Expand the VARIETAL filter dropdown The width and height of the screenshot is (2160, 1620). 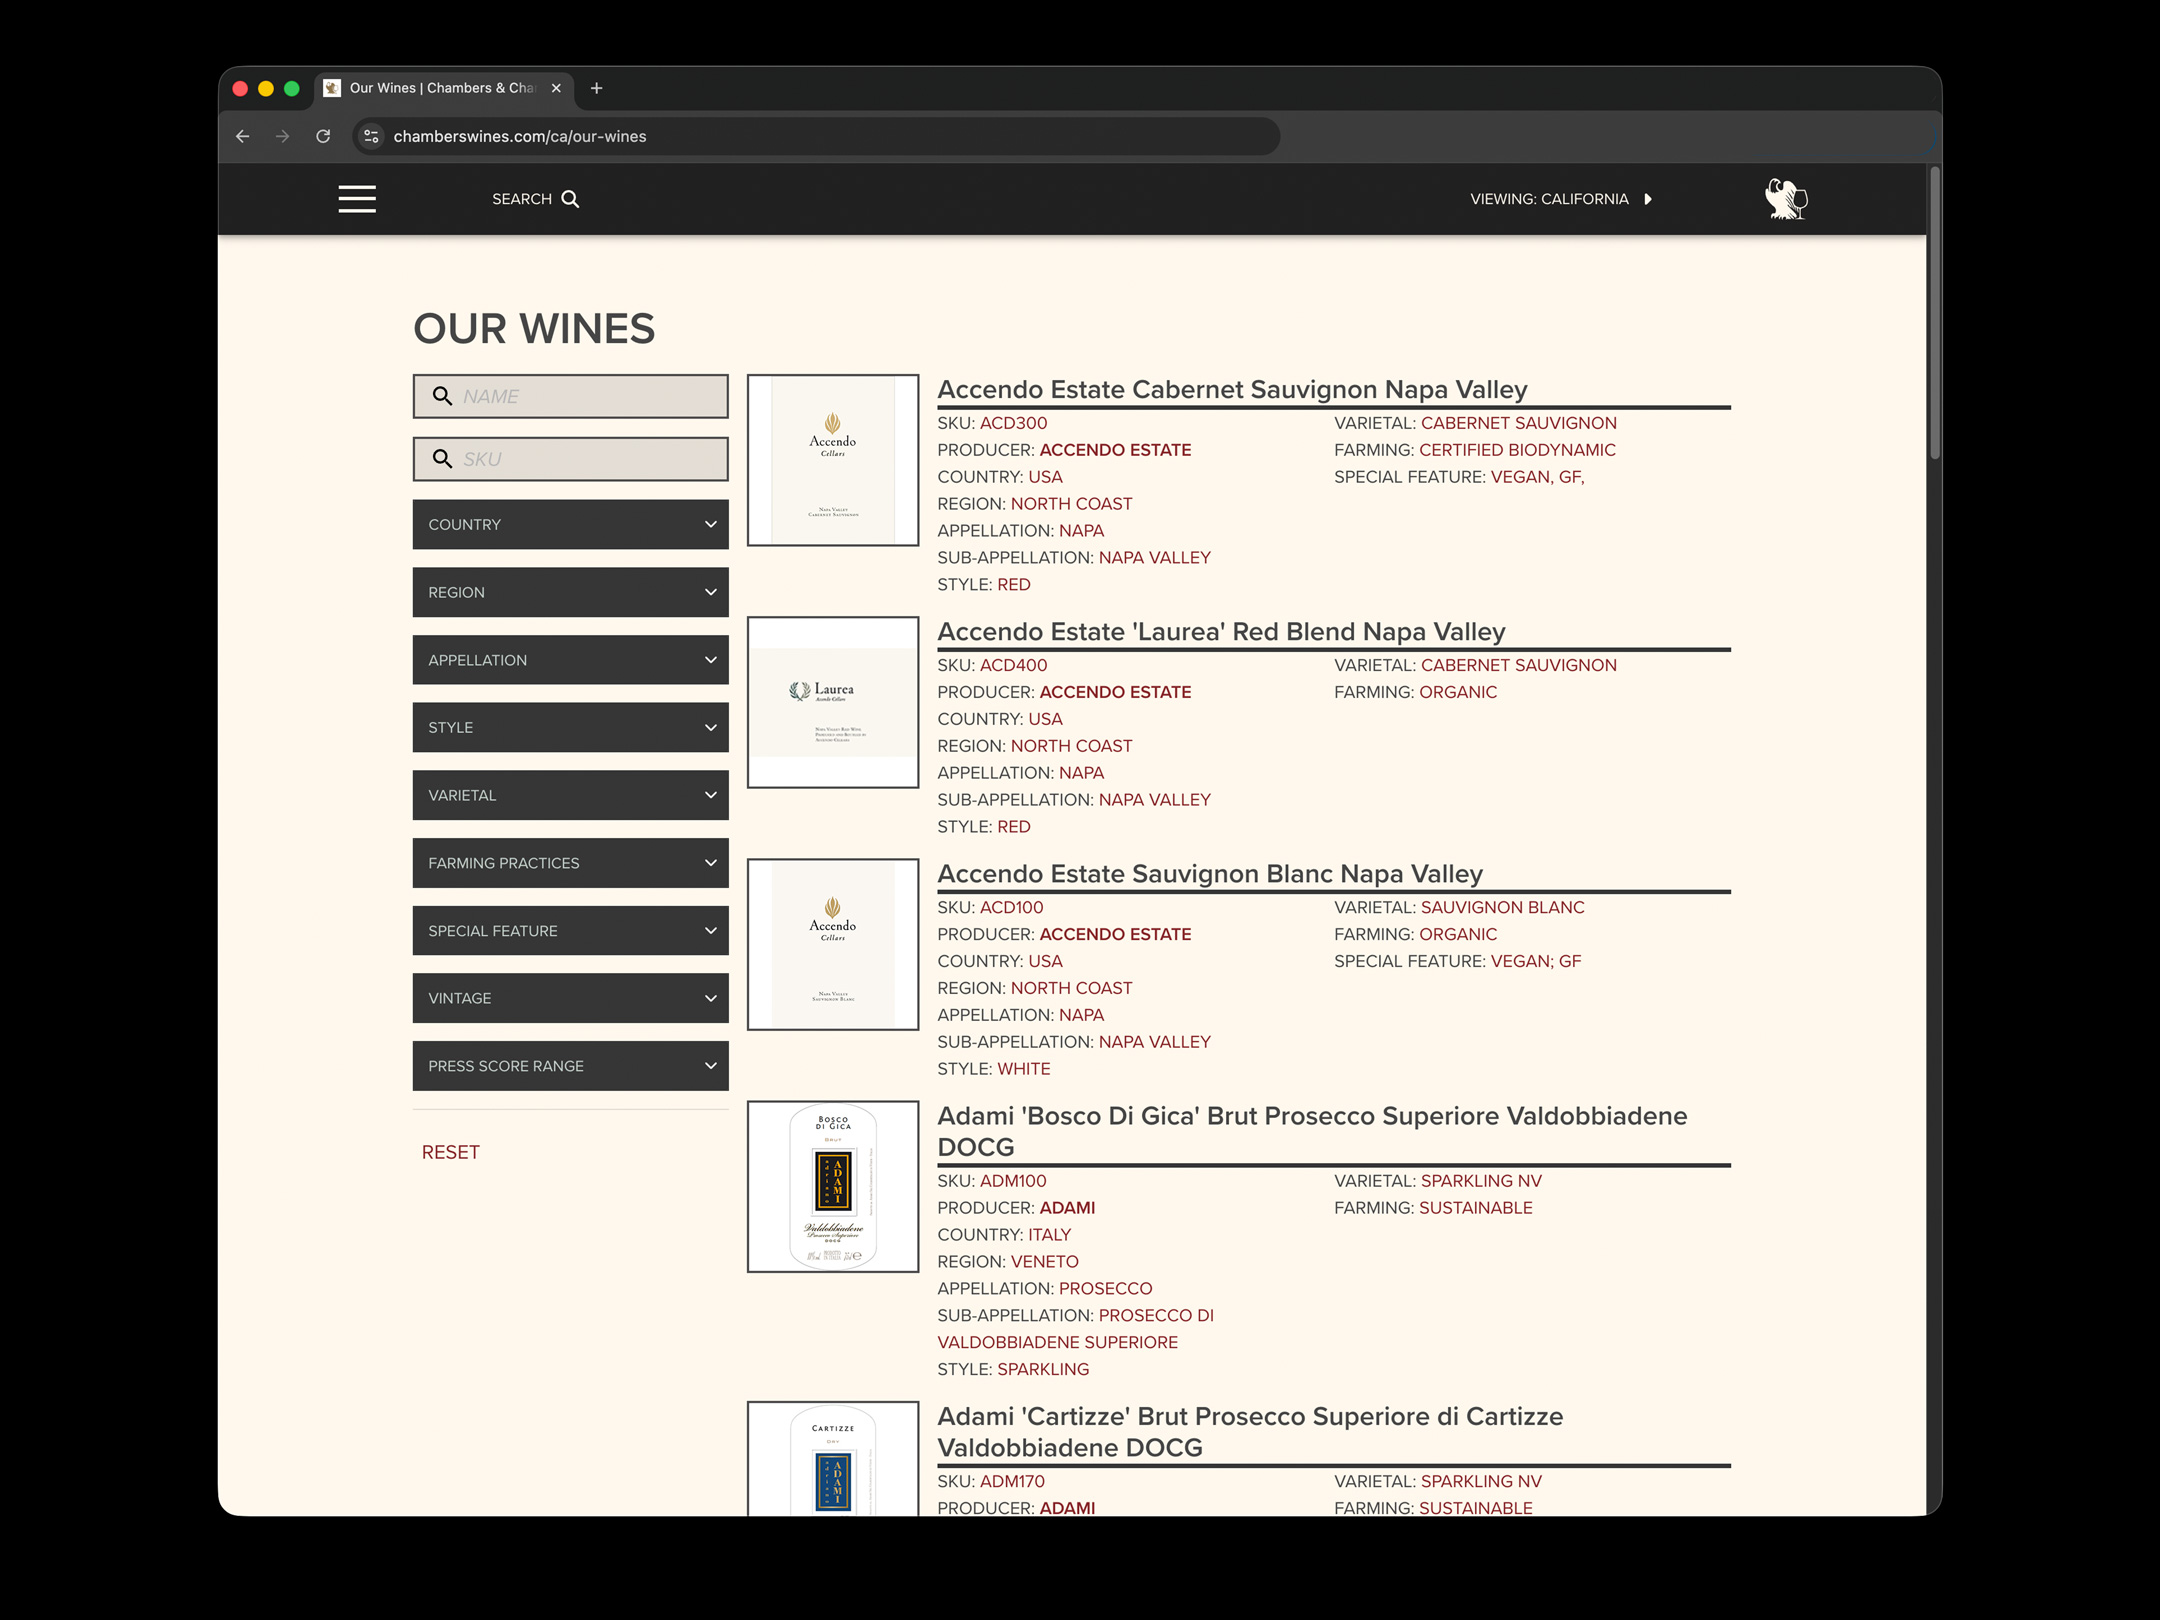click(x=570, y=795)
